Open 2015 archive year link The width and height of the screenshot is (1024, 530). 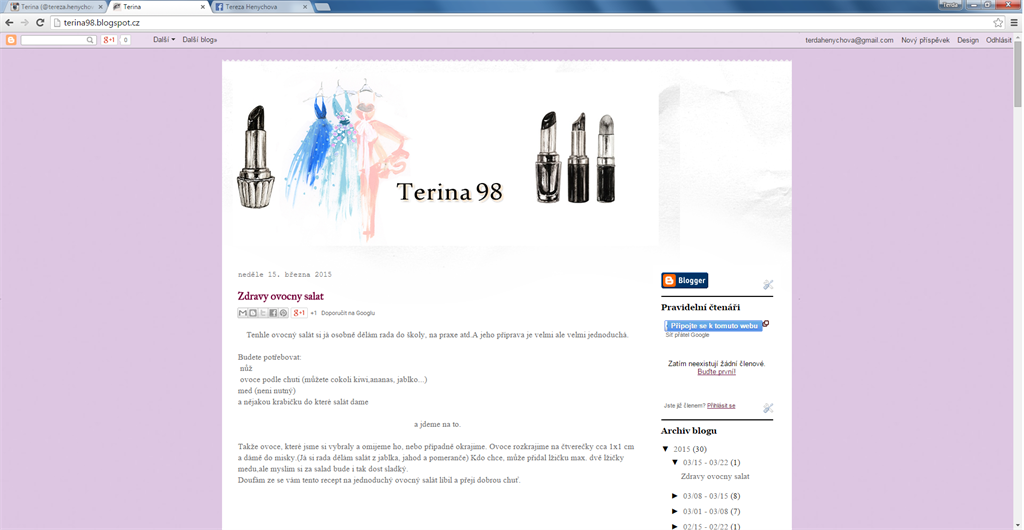click(x=682, y=449)
